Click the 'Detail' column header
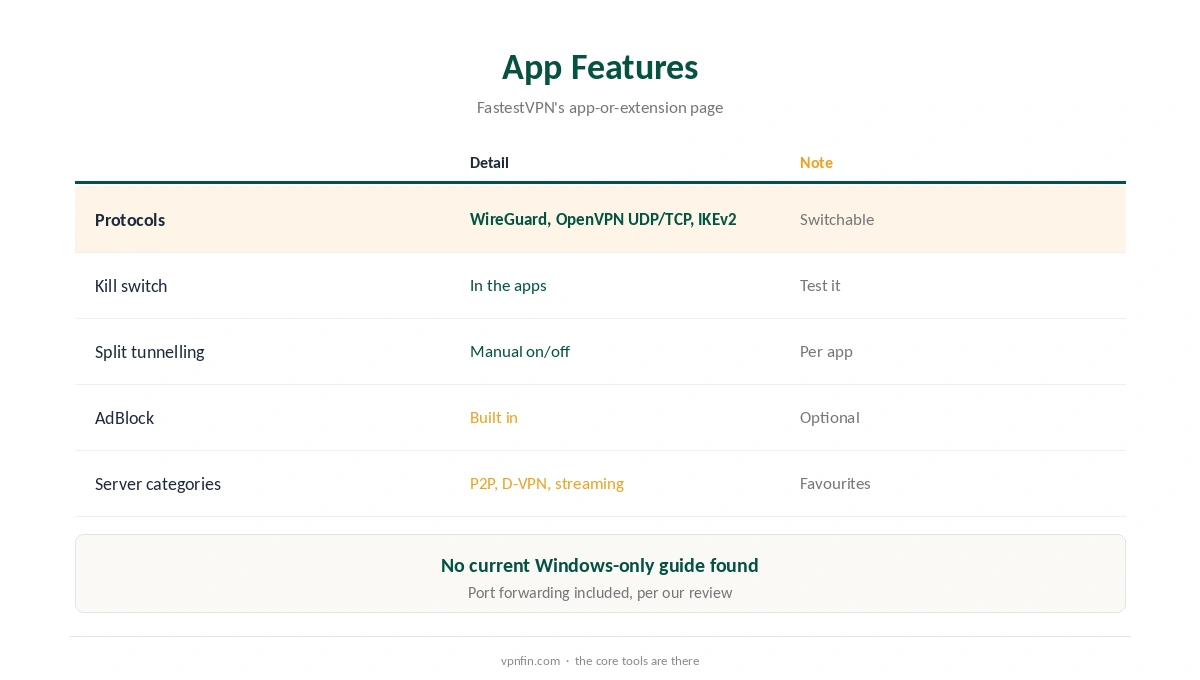1200x680 pixels. pos(489,162)
